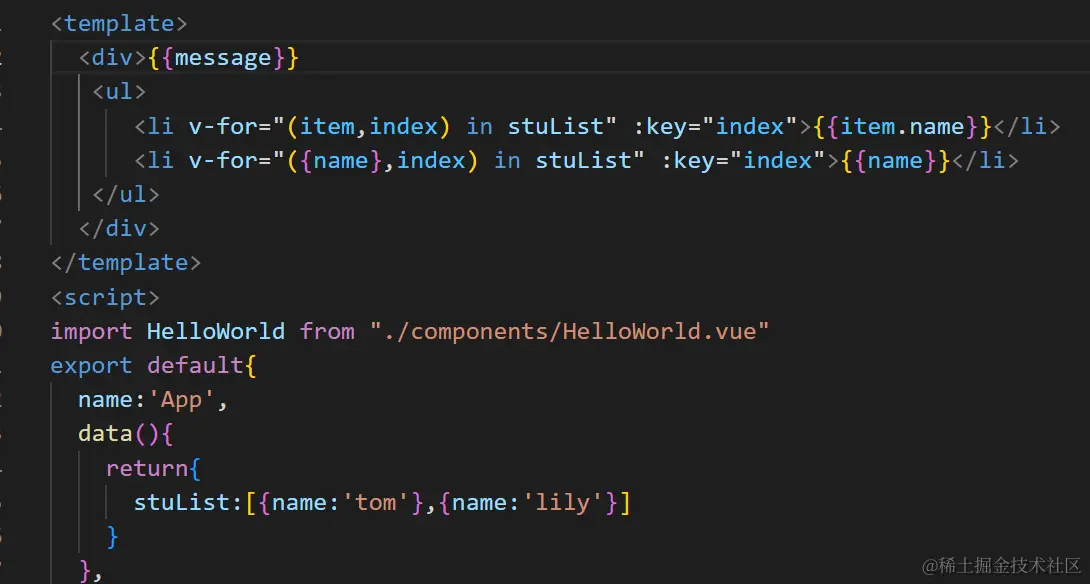1090x584 pixels.
Task: Click "(item,index)" in the first v-for
Action: tap(368, 127)
